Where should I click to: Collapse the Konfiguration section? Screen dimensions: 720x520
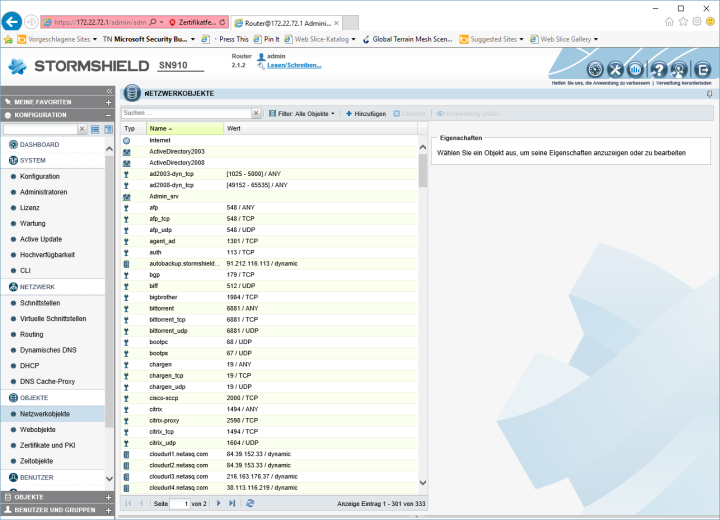[x=108, y=115]
